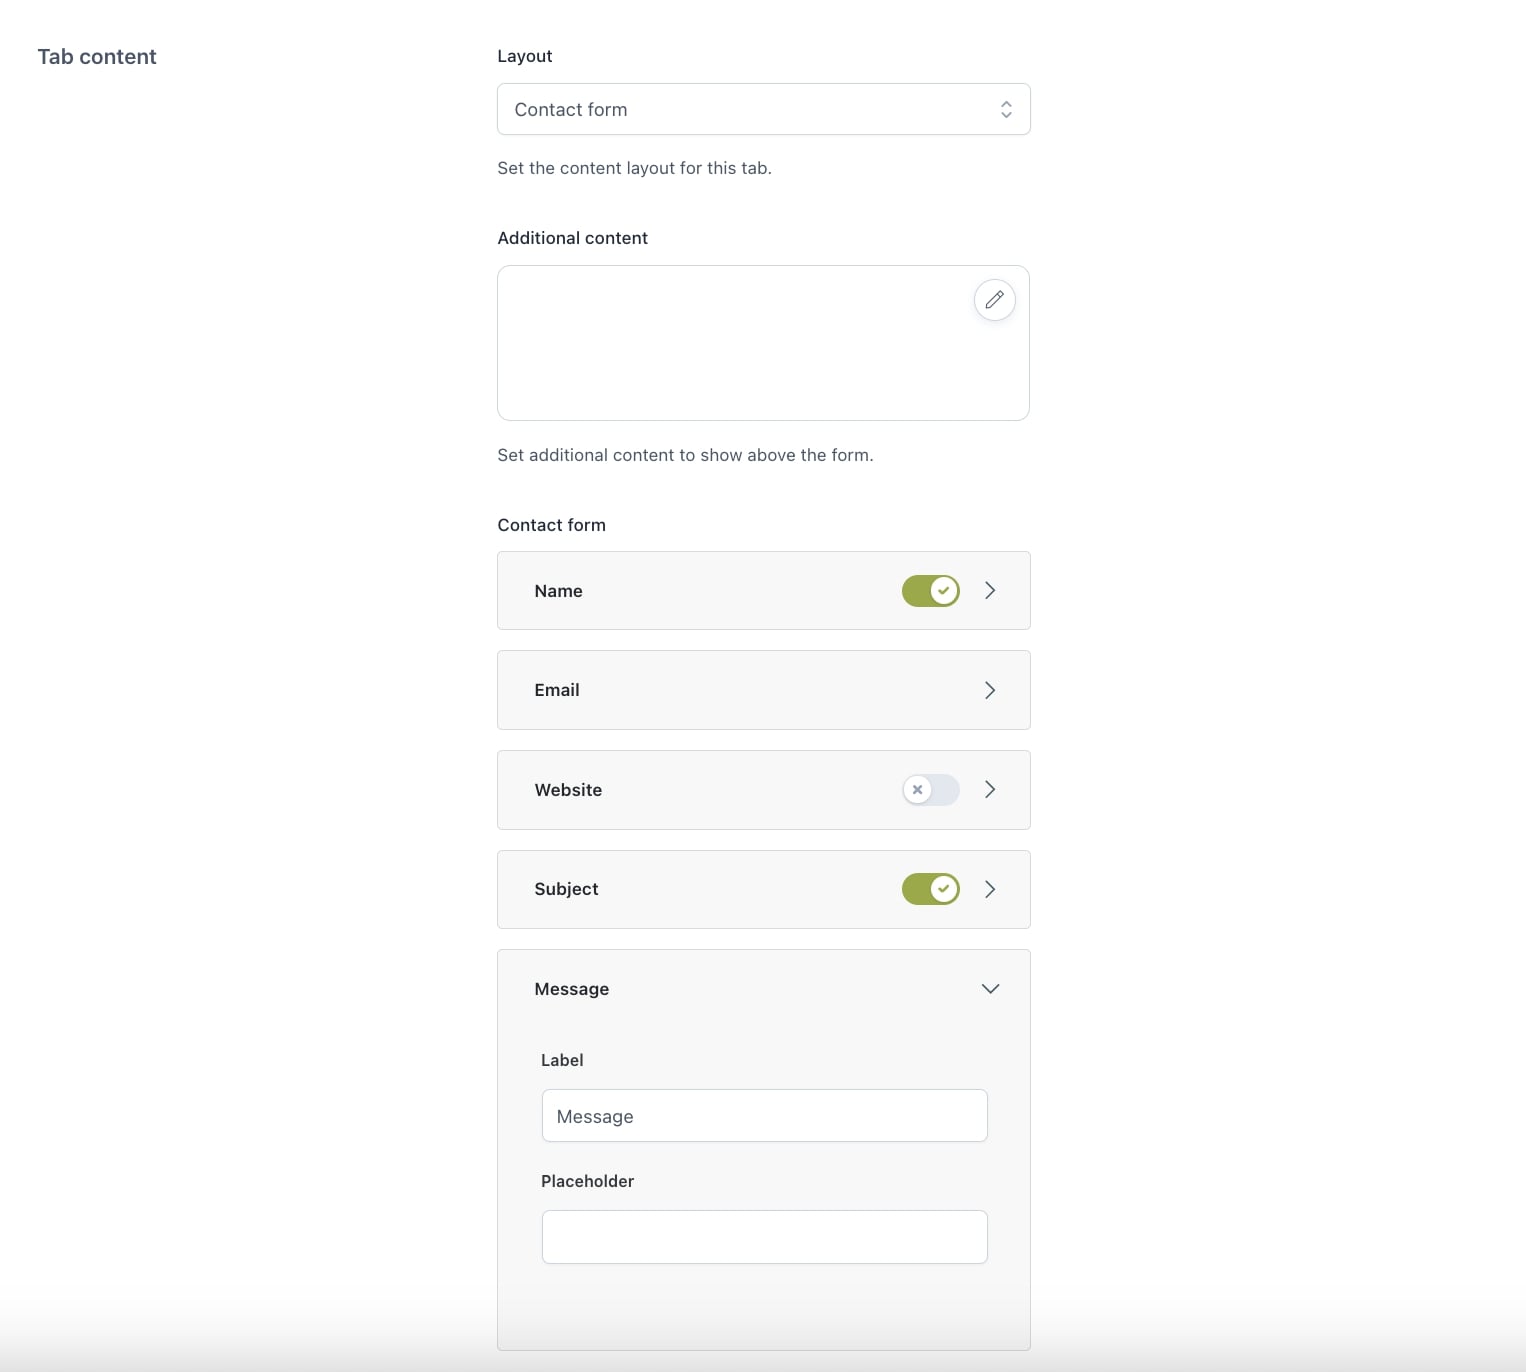Click the Tab content section heading
1526x1372 pixels.
pyautogui.click(x=97, y=57)
